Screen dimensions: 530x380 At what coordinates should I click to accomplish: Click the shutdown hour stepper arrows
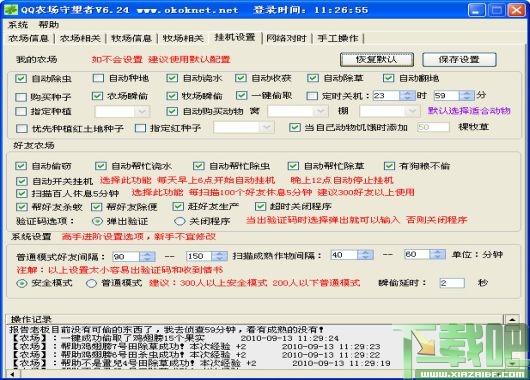[407, 96]
